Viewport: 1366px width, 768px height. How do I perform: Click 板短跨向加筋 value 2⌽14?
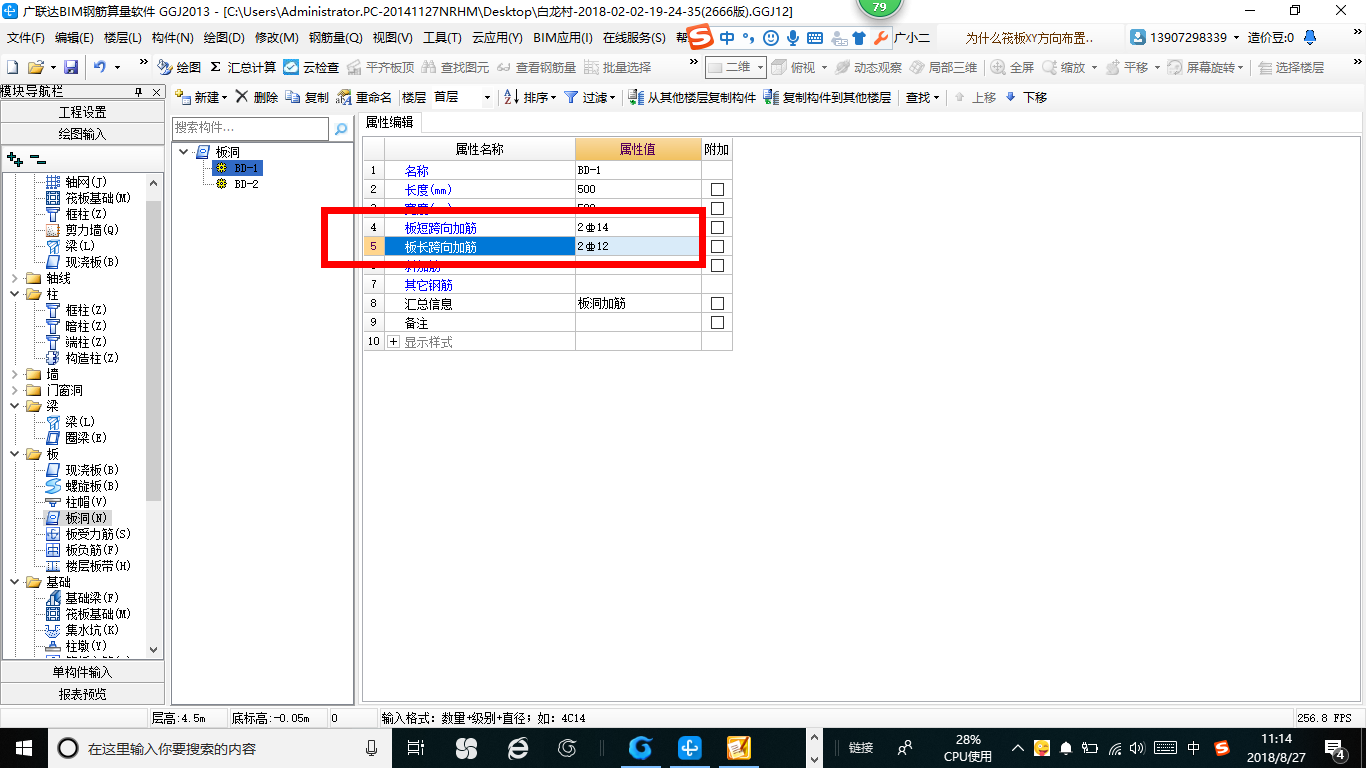tap(638, 227)
